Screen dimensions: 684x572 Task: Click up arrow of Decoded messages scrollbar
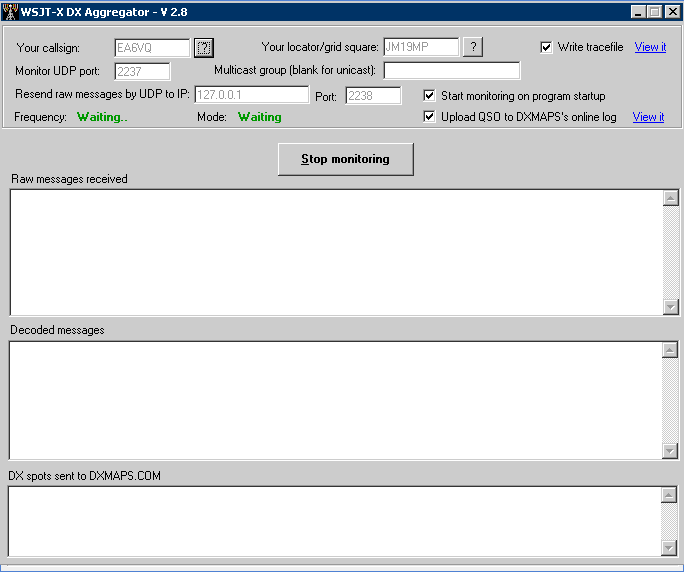tap(670, 350)
